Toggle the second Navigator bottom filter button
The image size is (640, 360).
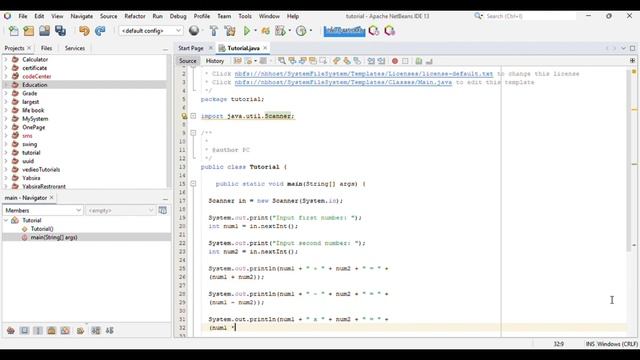(24, 331)
